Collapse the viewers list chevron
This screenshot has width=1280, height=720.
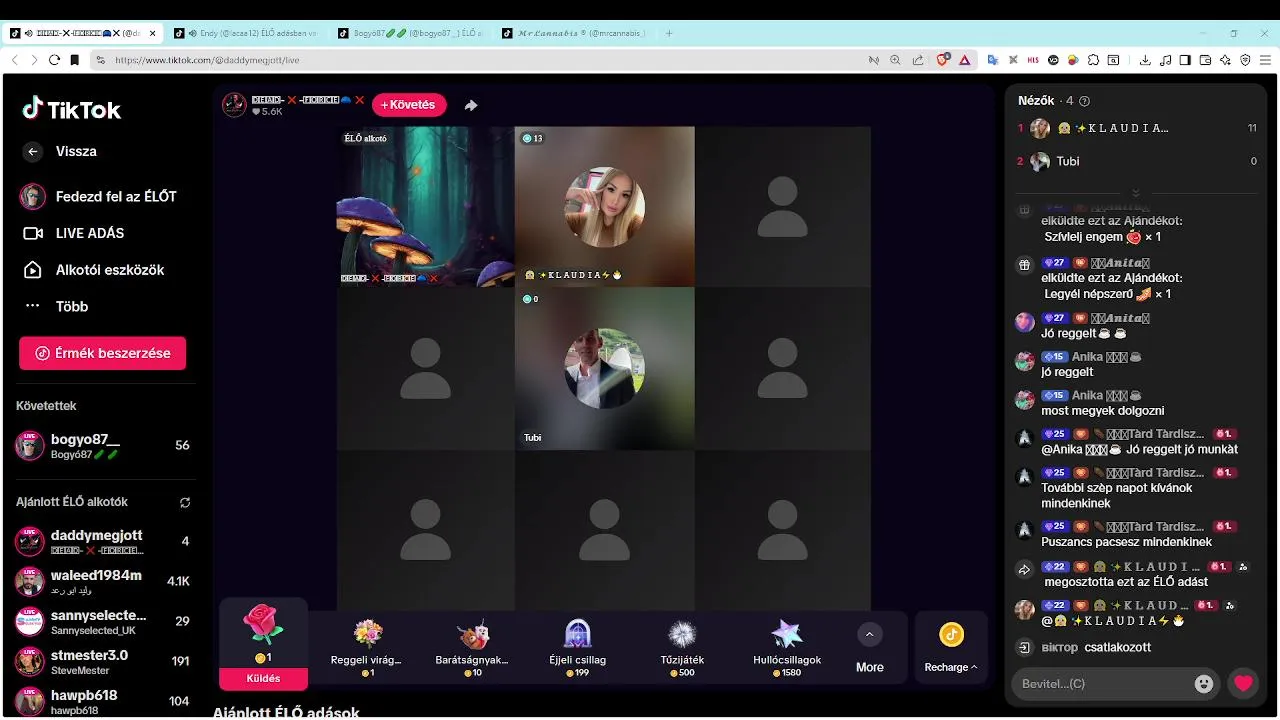[1135, 193]
